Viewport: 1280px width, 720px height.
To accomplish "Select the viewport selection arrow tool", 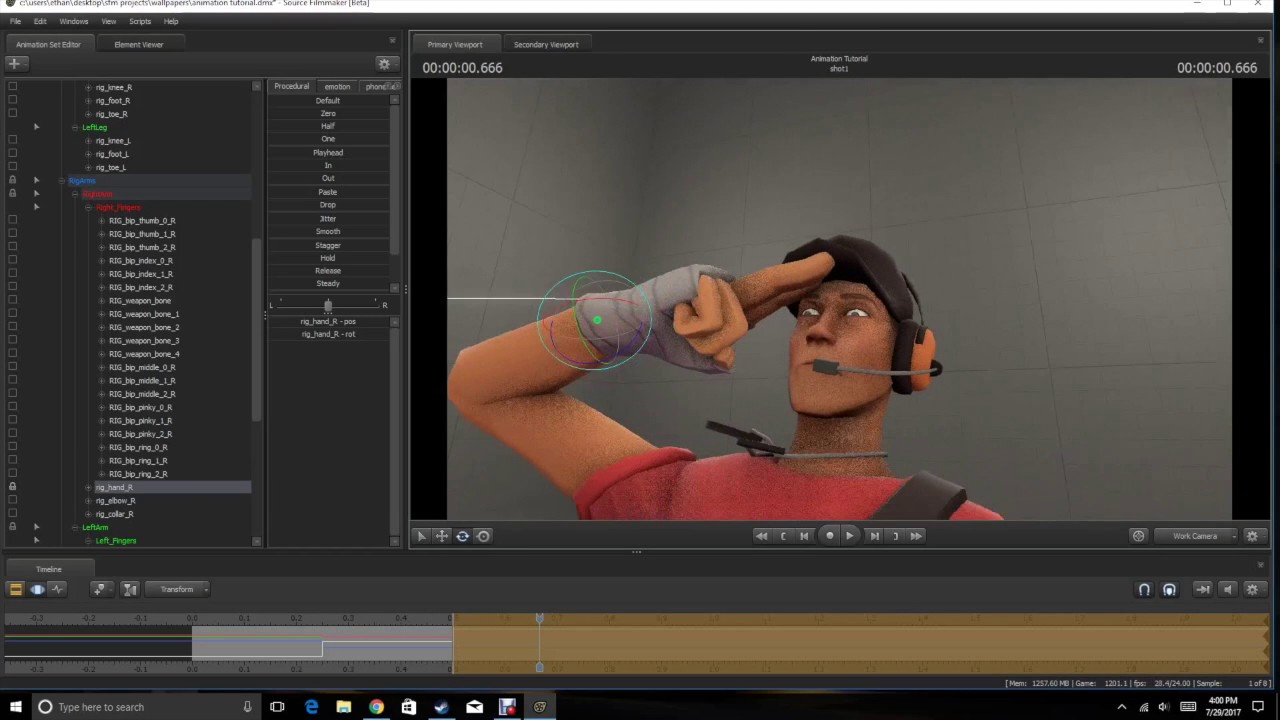I will click(421, 536).
